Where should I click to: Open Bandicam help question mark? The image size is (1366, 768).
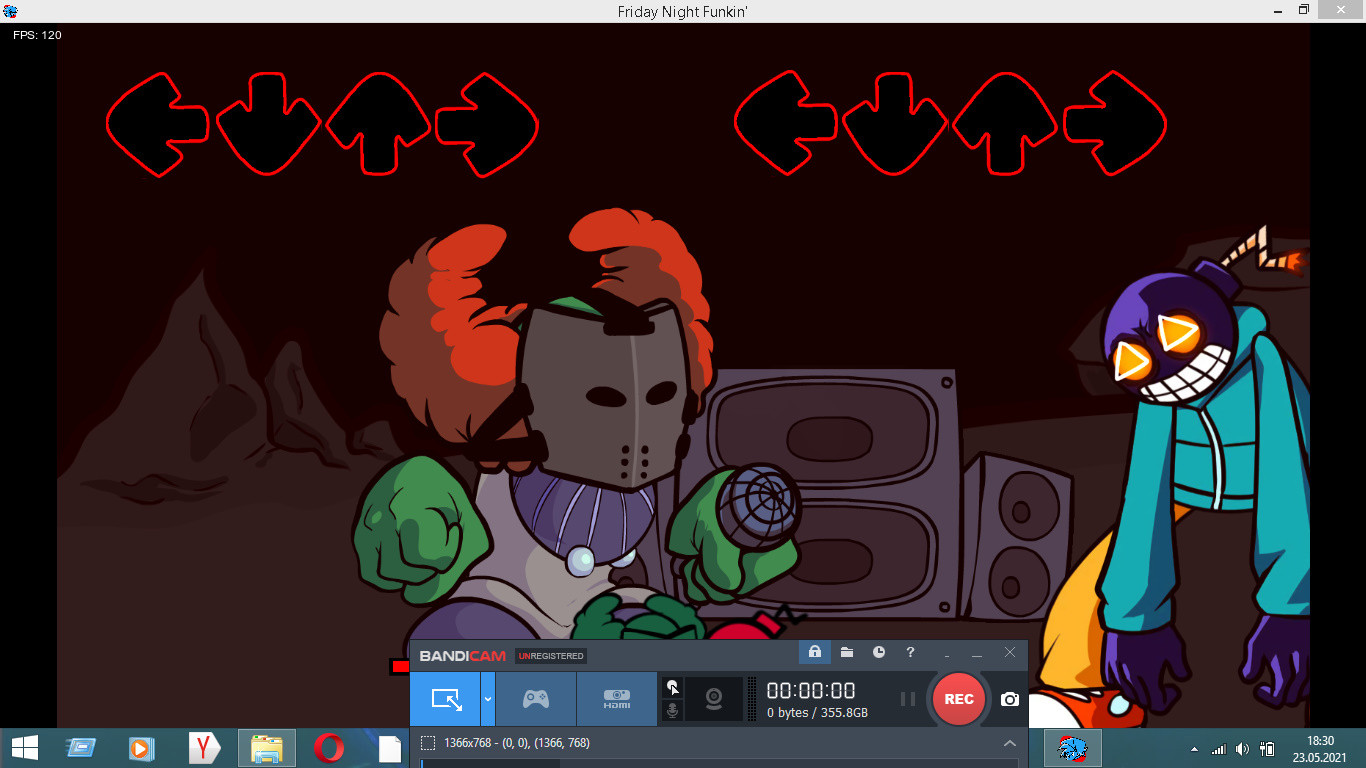click(x=910, y=652)
